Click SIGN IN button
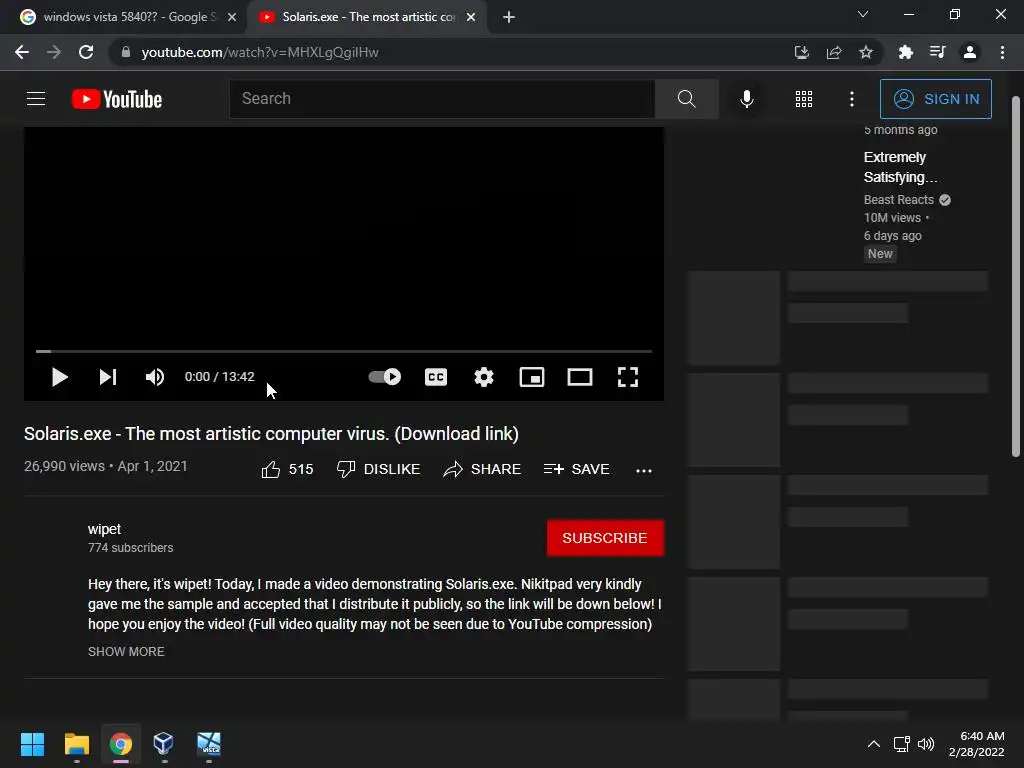The image size is (1024, 768). coord(936,99)
